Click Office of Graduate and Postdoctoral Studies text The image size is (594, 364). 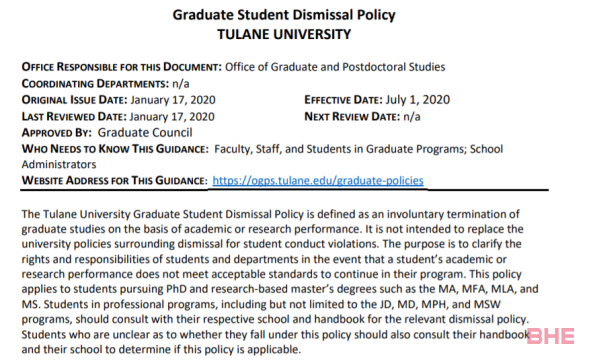[335, 67]
